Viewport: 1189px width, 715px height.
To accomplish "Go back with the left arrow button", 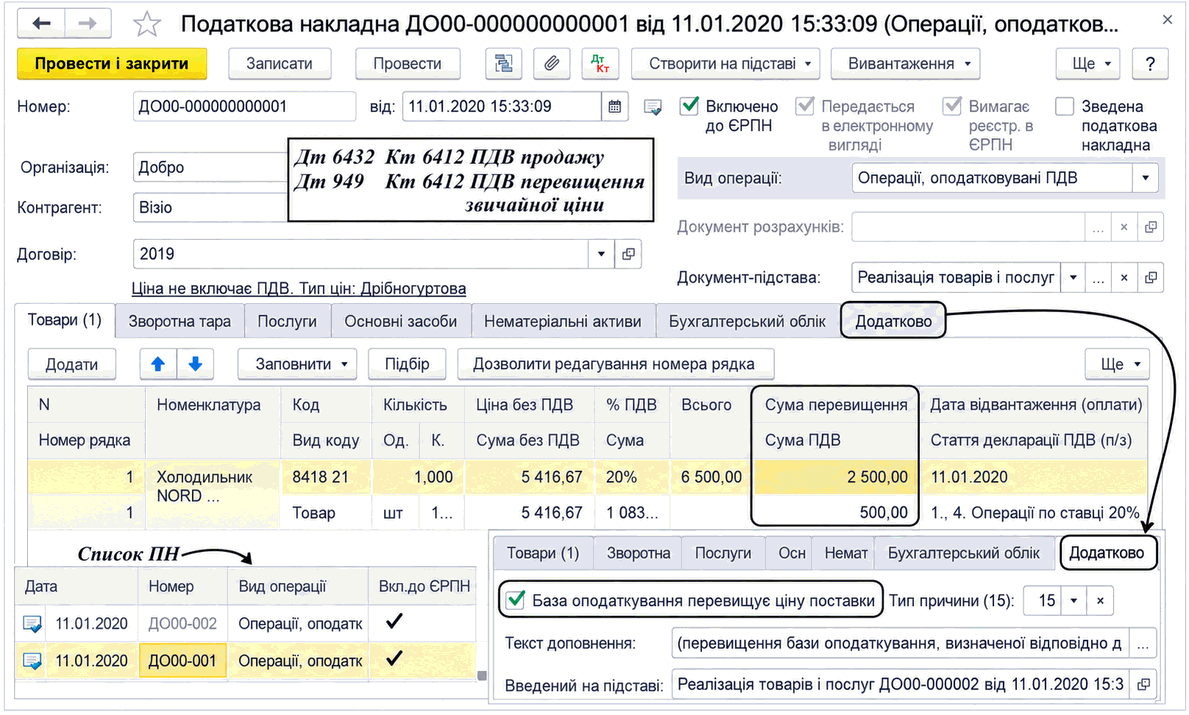I will 42,24.
